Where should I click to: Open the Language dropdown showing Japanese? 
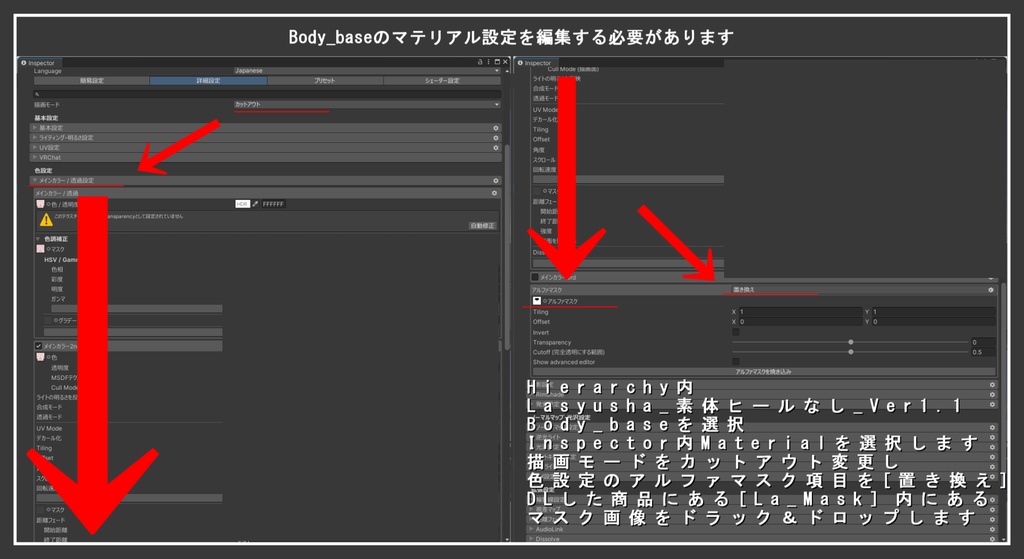click(367, 71)
